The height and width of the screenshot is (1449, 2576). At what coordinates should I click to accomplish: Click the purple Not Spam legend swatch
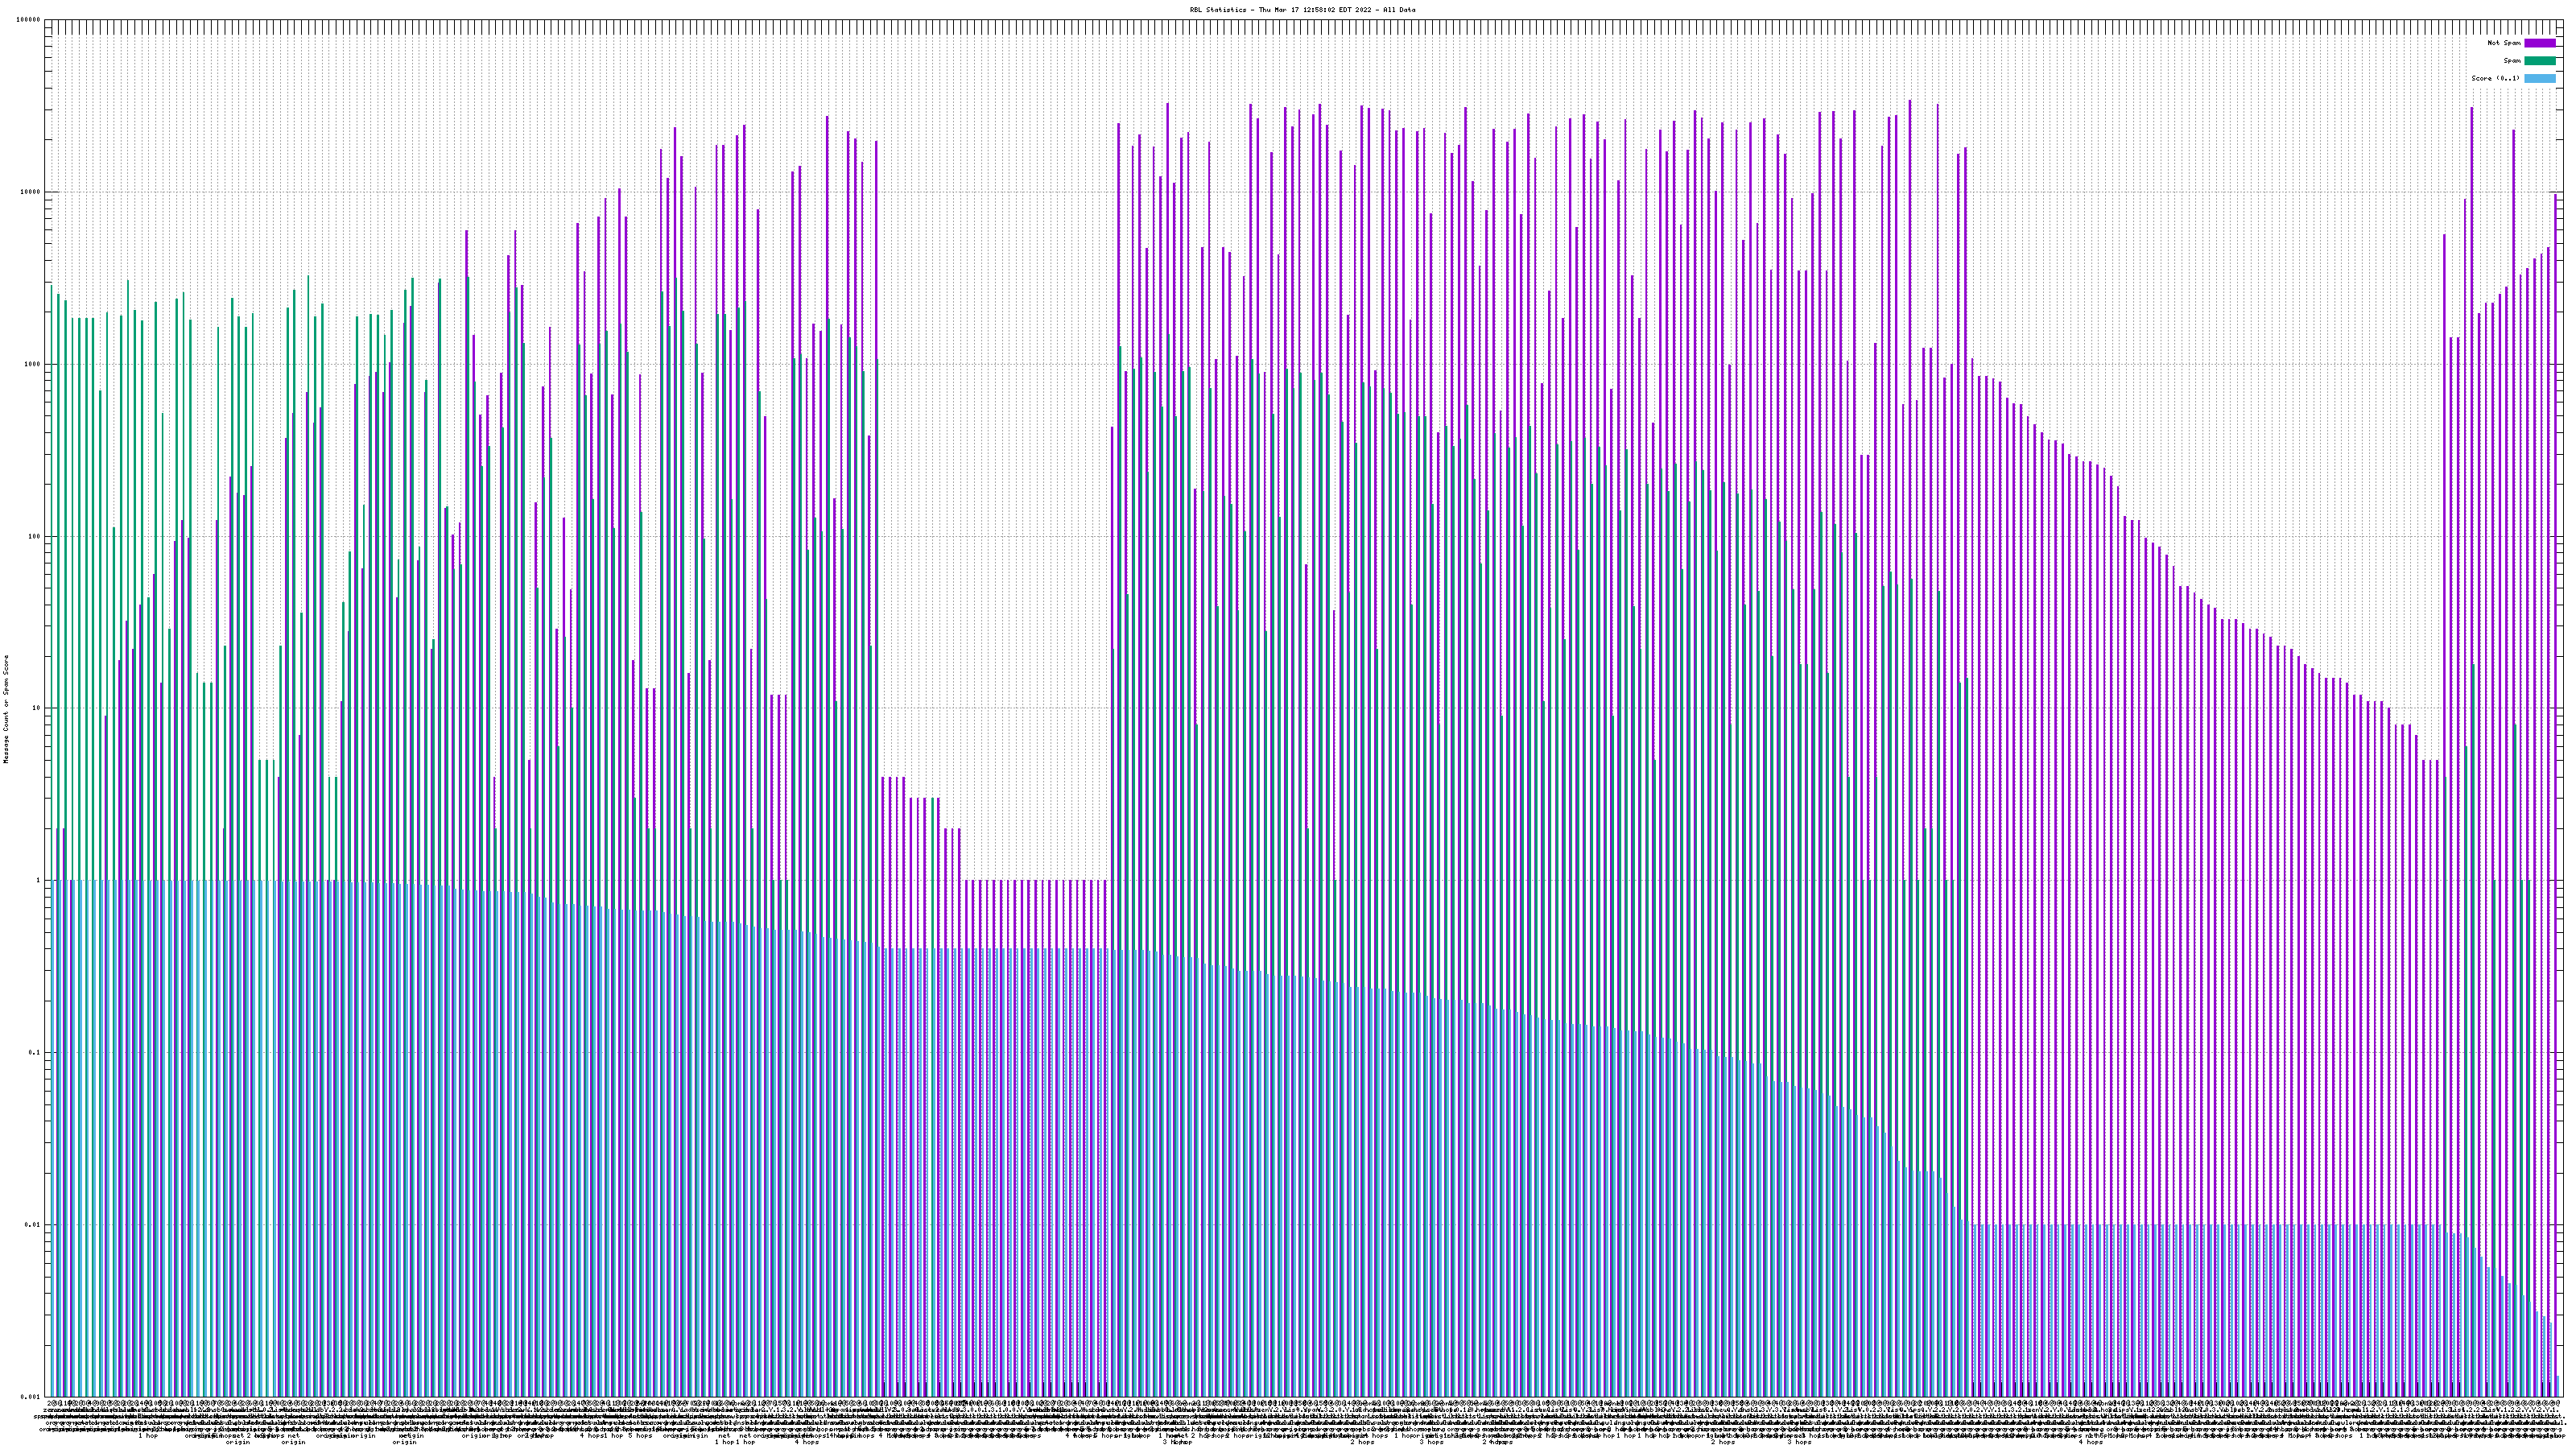pyautogui.click(x=2539, y=43)
